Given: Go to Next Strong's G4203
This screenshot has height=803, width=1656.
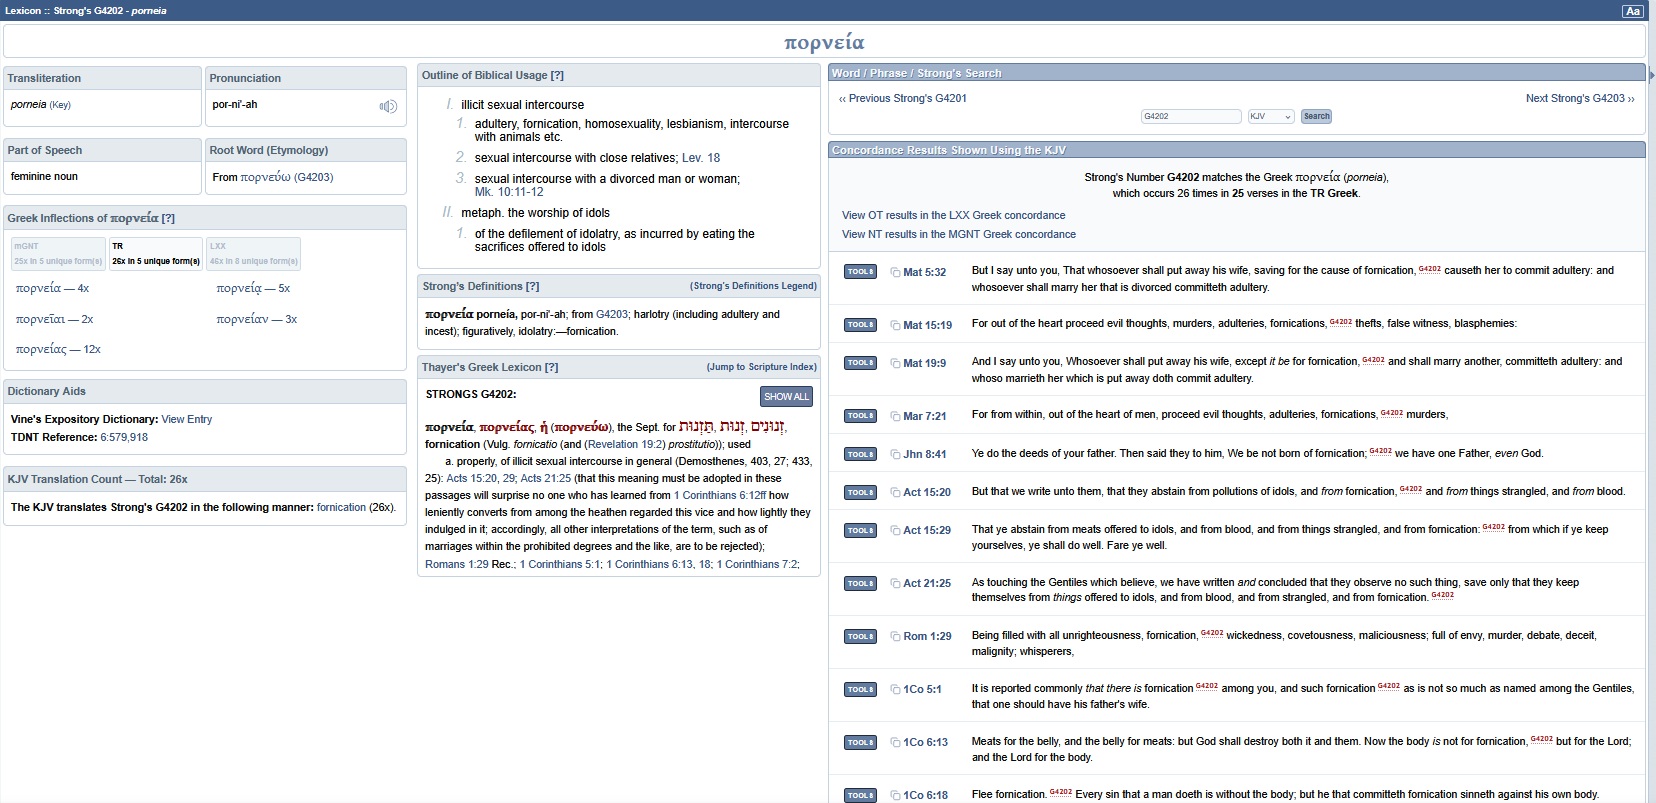Looking at the screenshot, I should pos(1580,98).
